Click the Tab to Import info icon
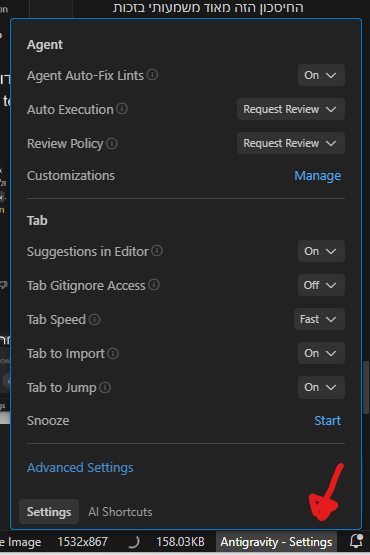The height and width of the screenshot is (555, 370). point(113,353)
